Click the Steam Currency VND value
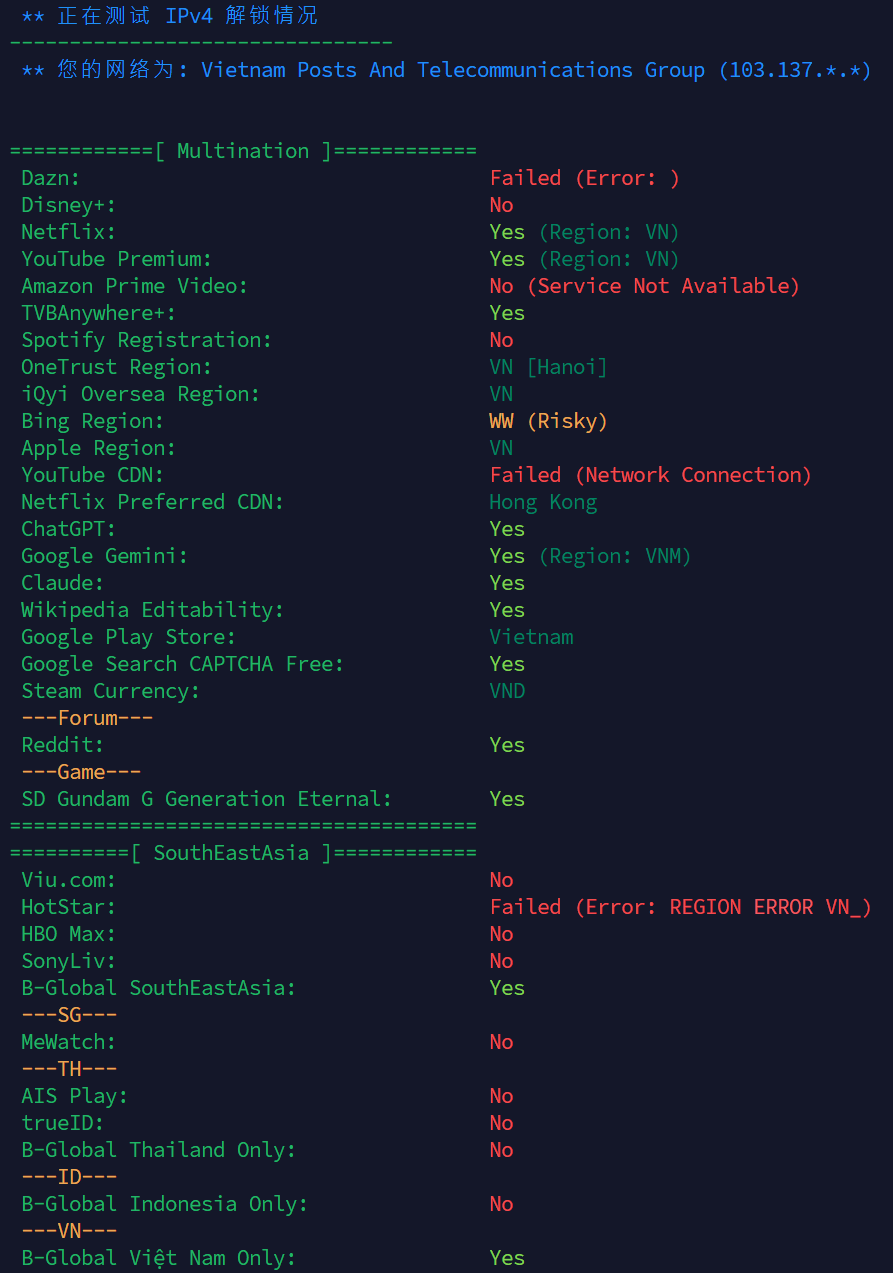 [x=507, y=691]
